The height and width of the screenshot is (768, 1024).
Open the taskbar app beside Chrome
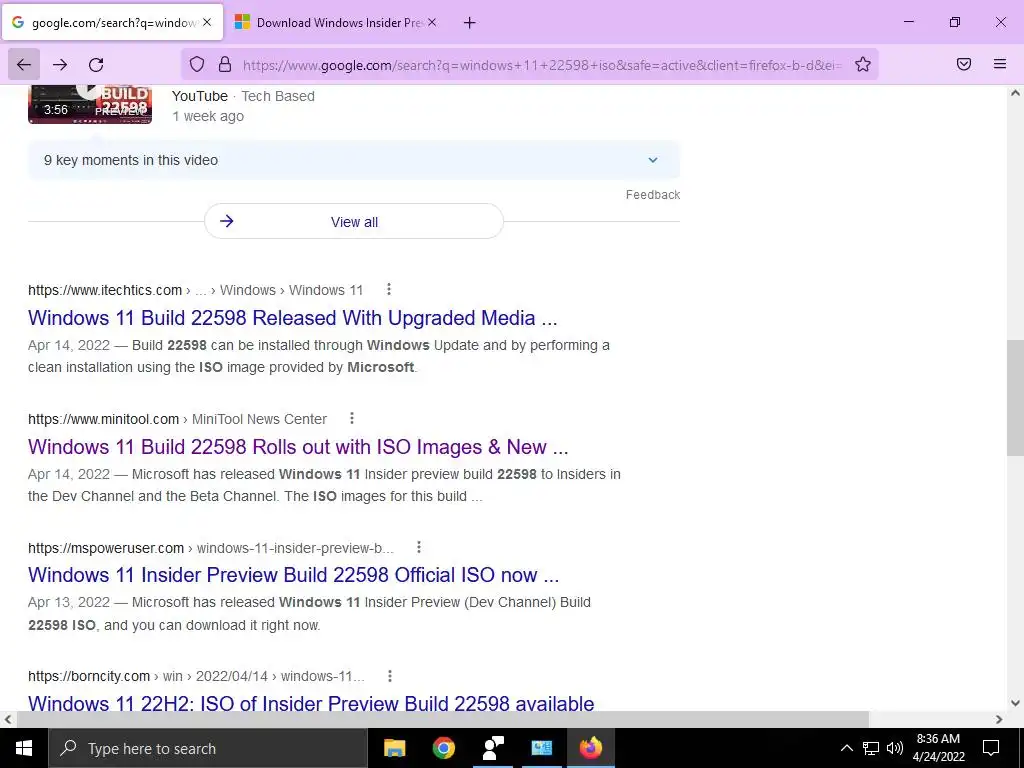tap(492, 748)
